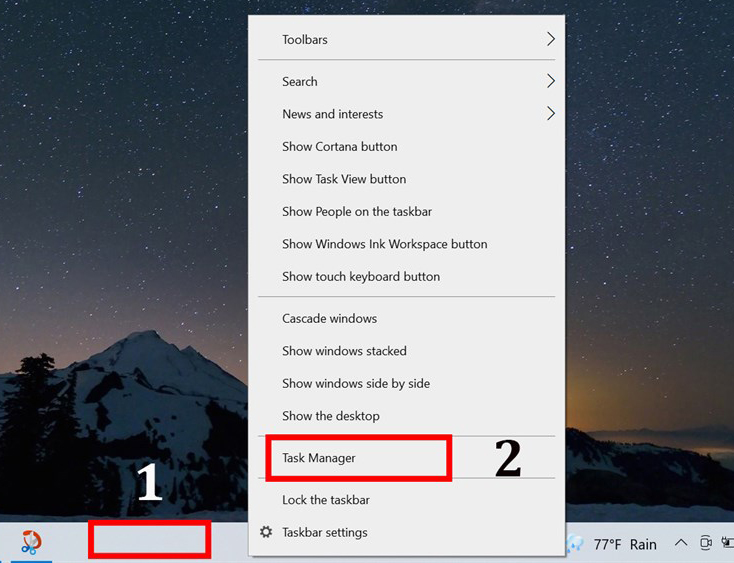734x563 pixels.
Task: Click the snipping app icon on taskbar
Action: pyautogui.click(x=31, y=542)
